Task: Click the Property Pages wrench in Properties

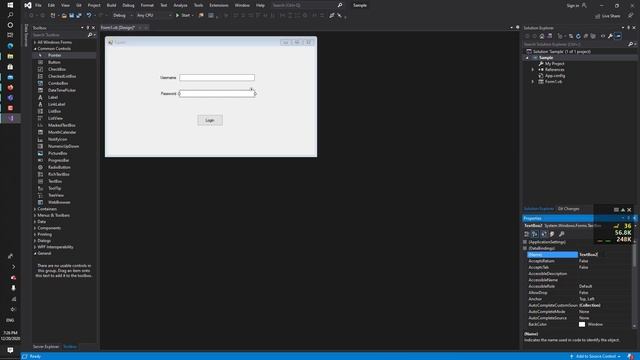Action: click(562, 234)
